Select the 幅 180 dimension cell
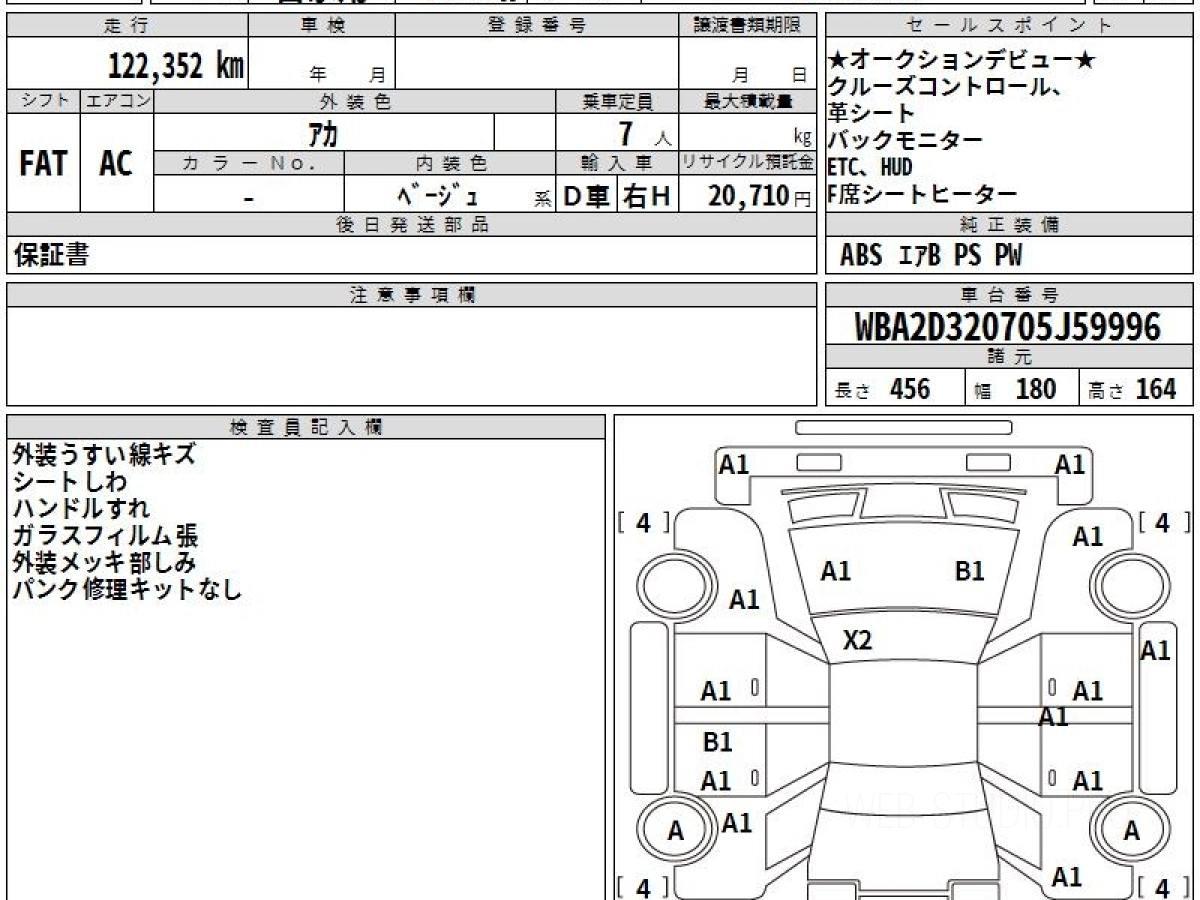1200x900 pixels. pyautogui.click(x=1022, y=388)
